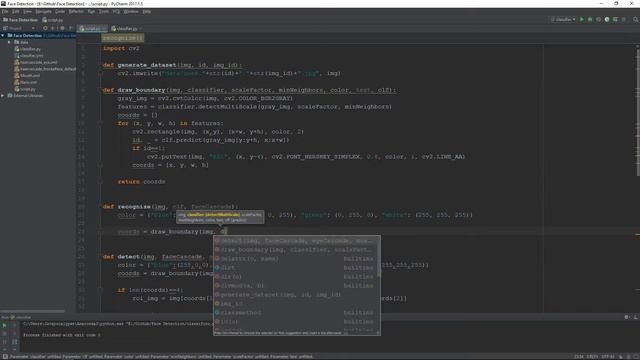Click the scroll-from-source icon in Project toolbar
Screen dimensions: 640x360
[45, 29]
